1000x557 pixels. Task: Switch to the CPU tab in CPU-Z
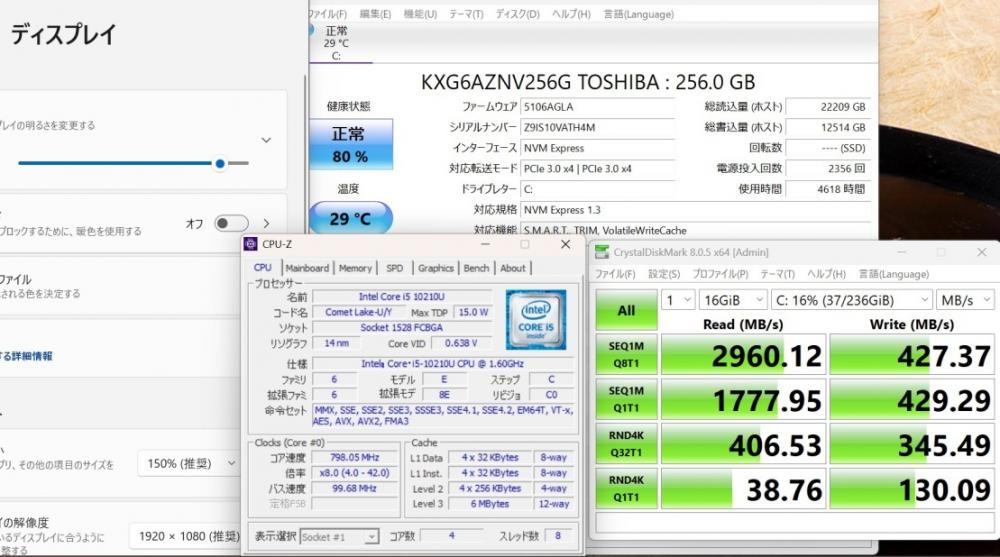point(262,268)
